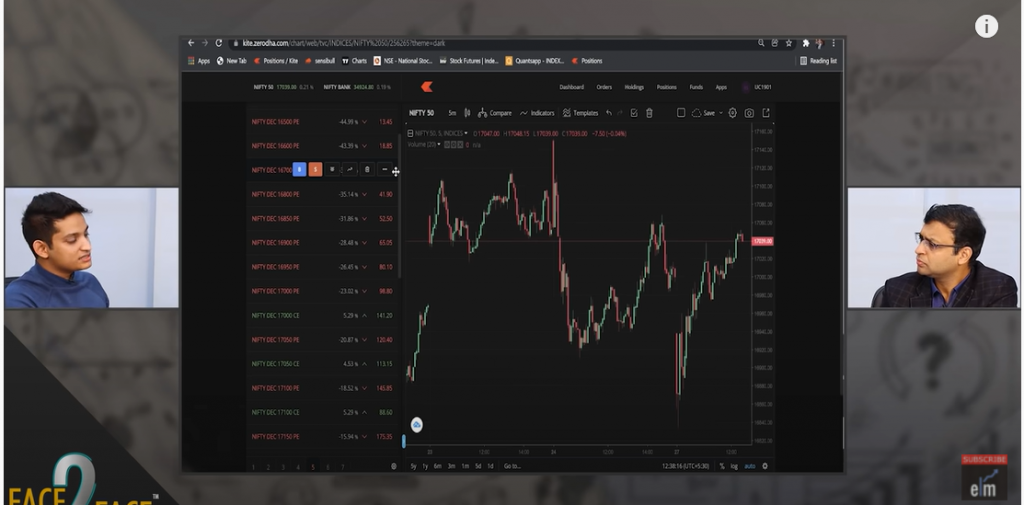Take a chart snapshot with camera icon
1024x505 pixels.
[x=749, y=113]
